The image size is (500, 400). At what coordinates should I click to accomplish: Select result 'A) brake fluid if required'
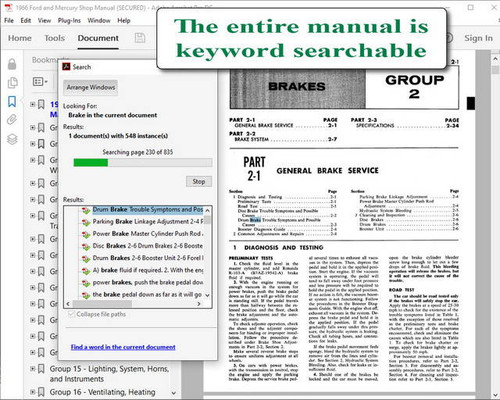[x=148, y=270]
